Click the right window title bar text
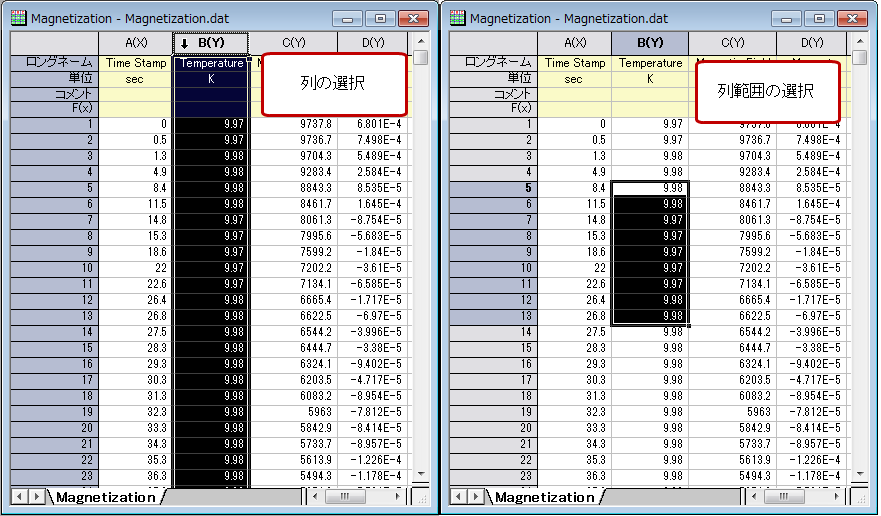This screenshot has height=516, width=881. coord(569,19)
